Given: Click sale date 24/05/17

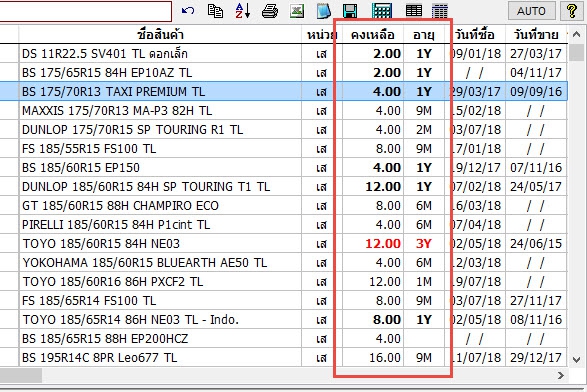Looking at the screenshot, I should click(536, 186).
